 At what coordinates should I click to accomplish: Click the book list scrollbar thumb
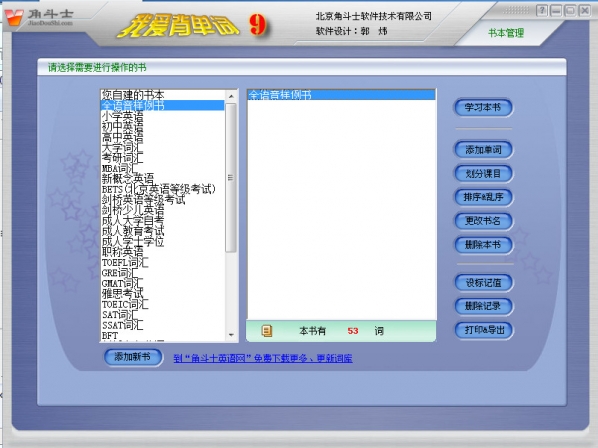231,177
